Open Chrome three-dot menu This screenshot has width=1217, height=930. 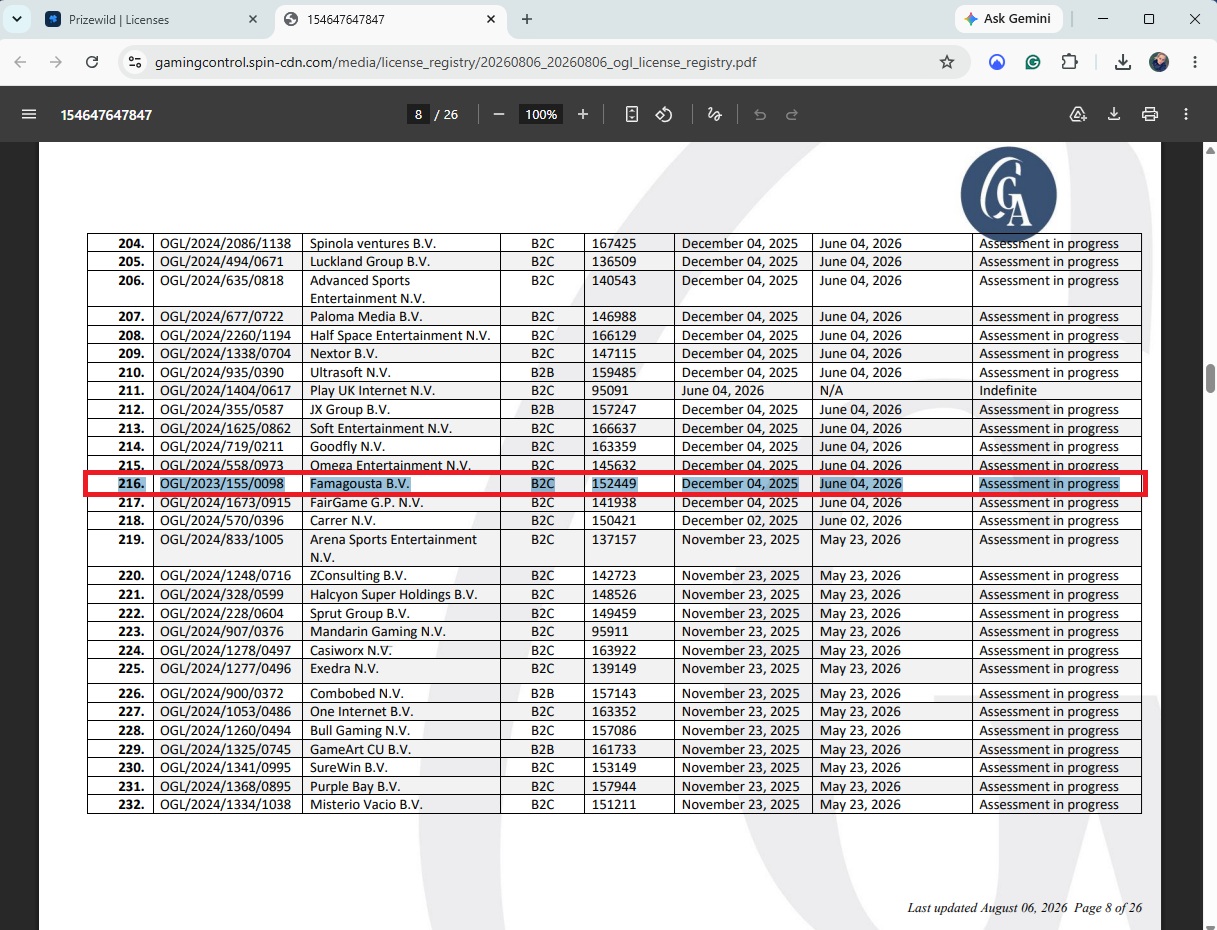(x=1195, y=62)
